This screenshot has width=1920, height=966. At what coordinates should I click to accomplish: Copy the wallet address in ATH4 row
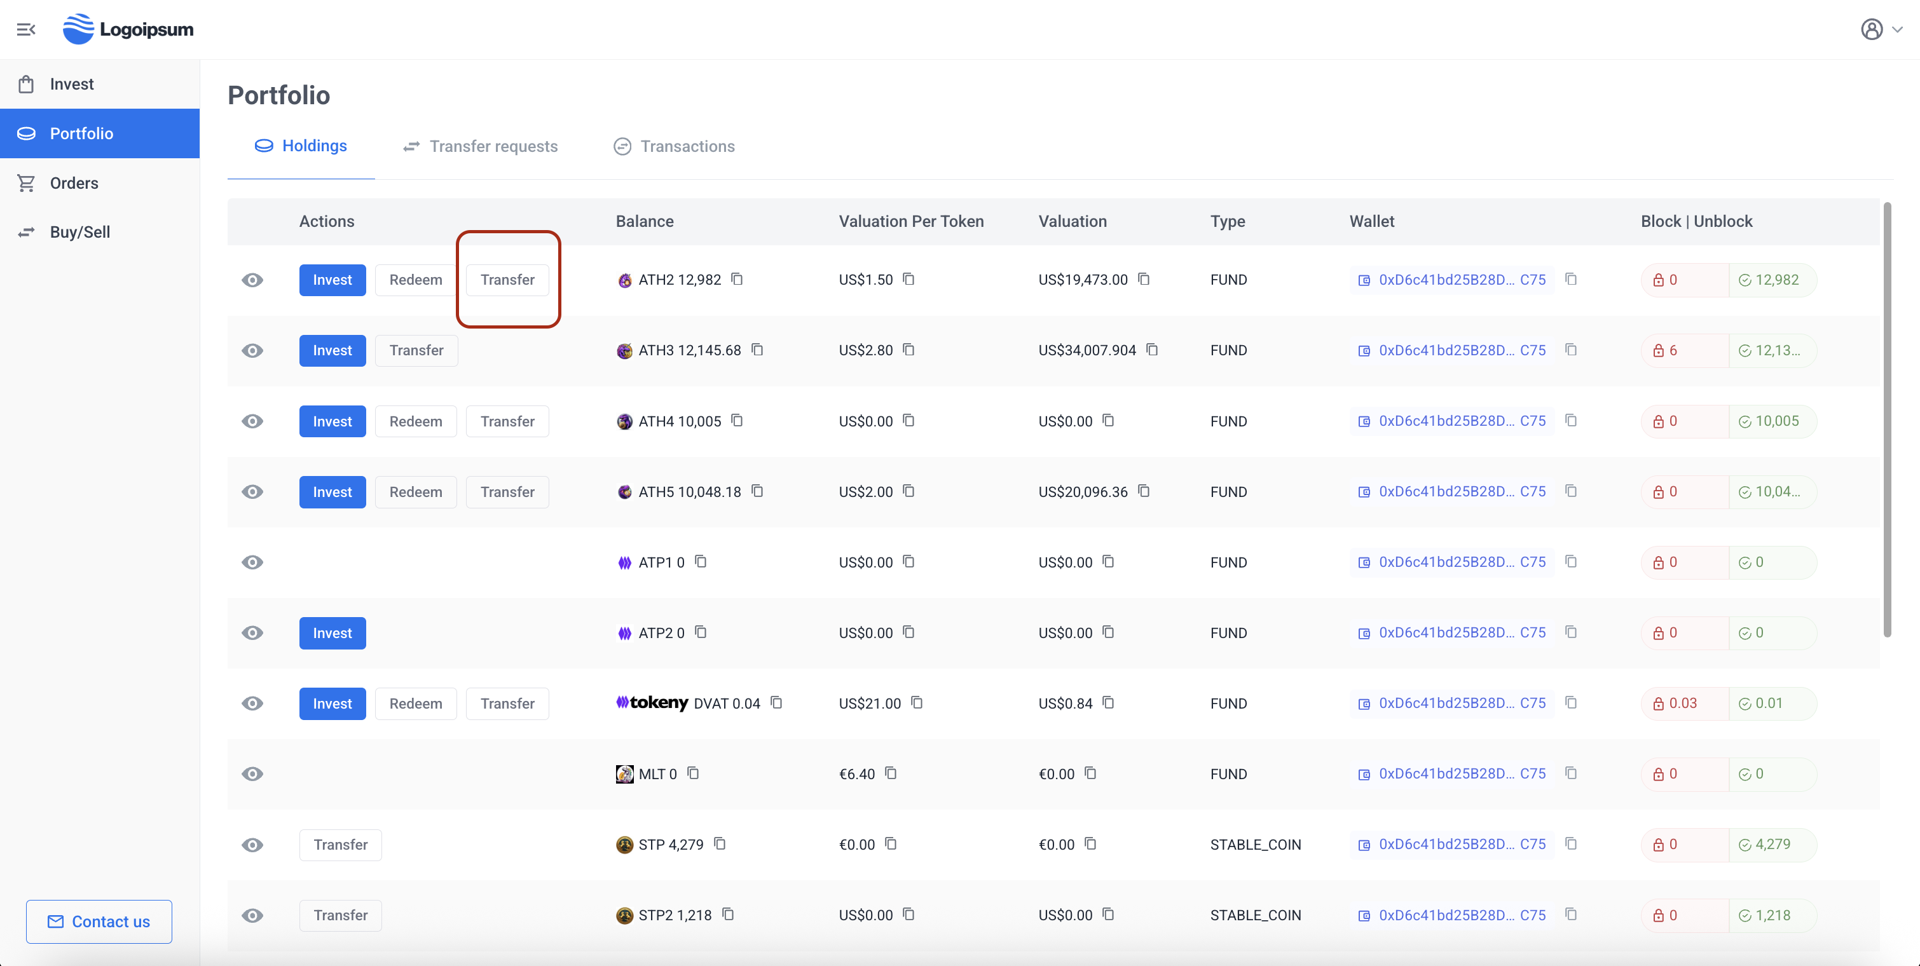coord(1571,421)
